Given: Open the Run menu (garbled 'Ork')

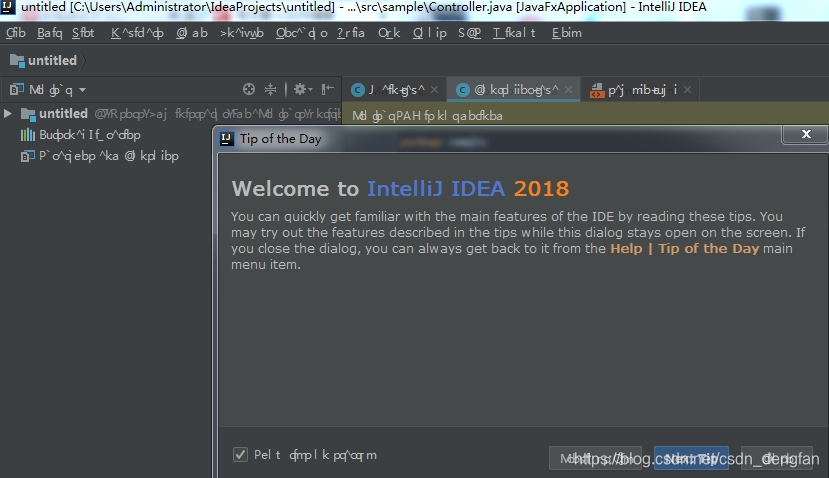Looking at the screenshot, I should click(x=389, y=33).
